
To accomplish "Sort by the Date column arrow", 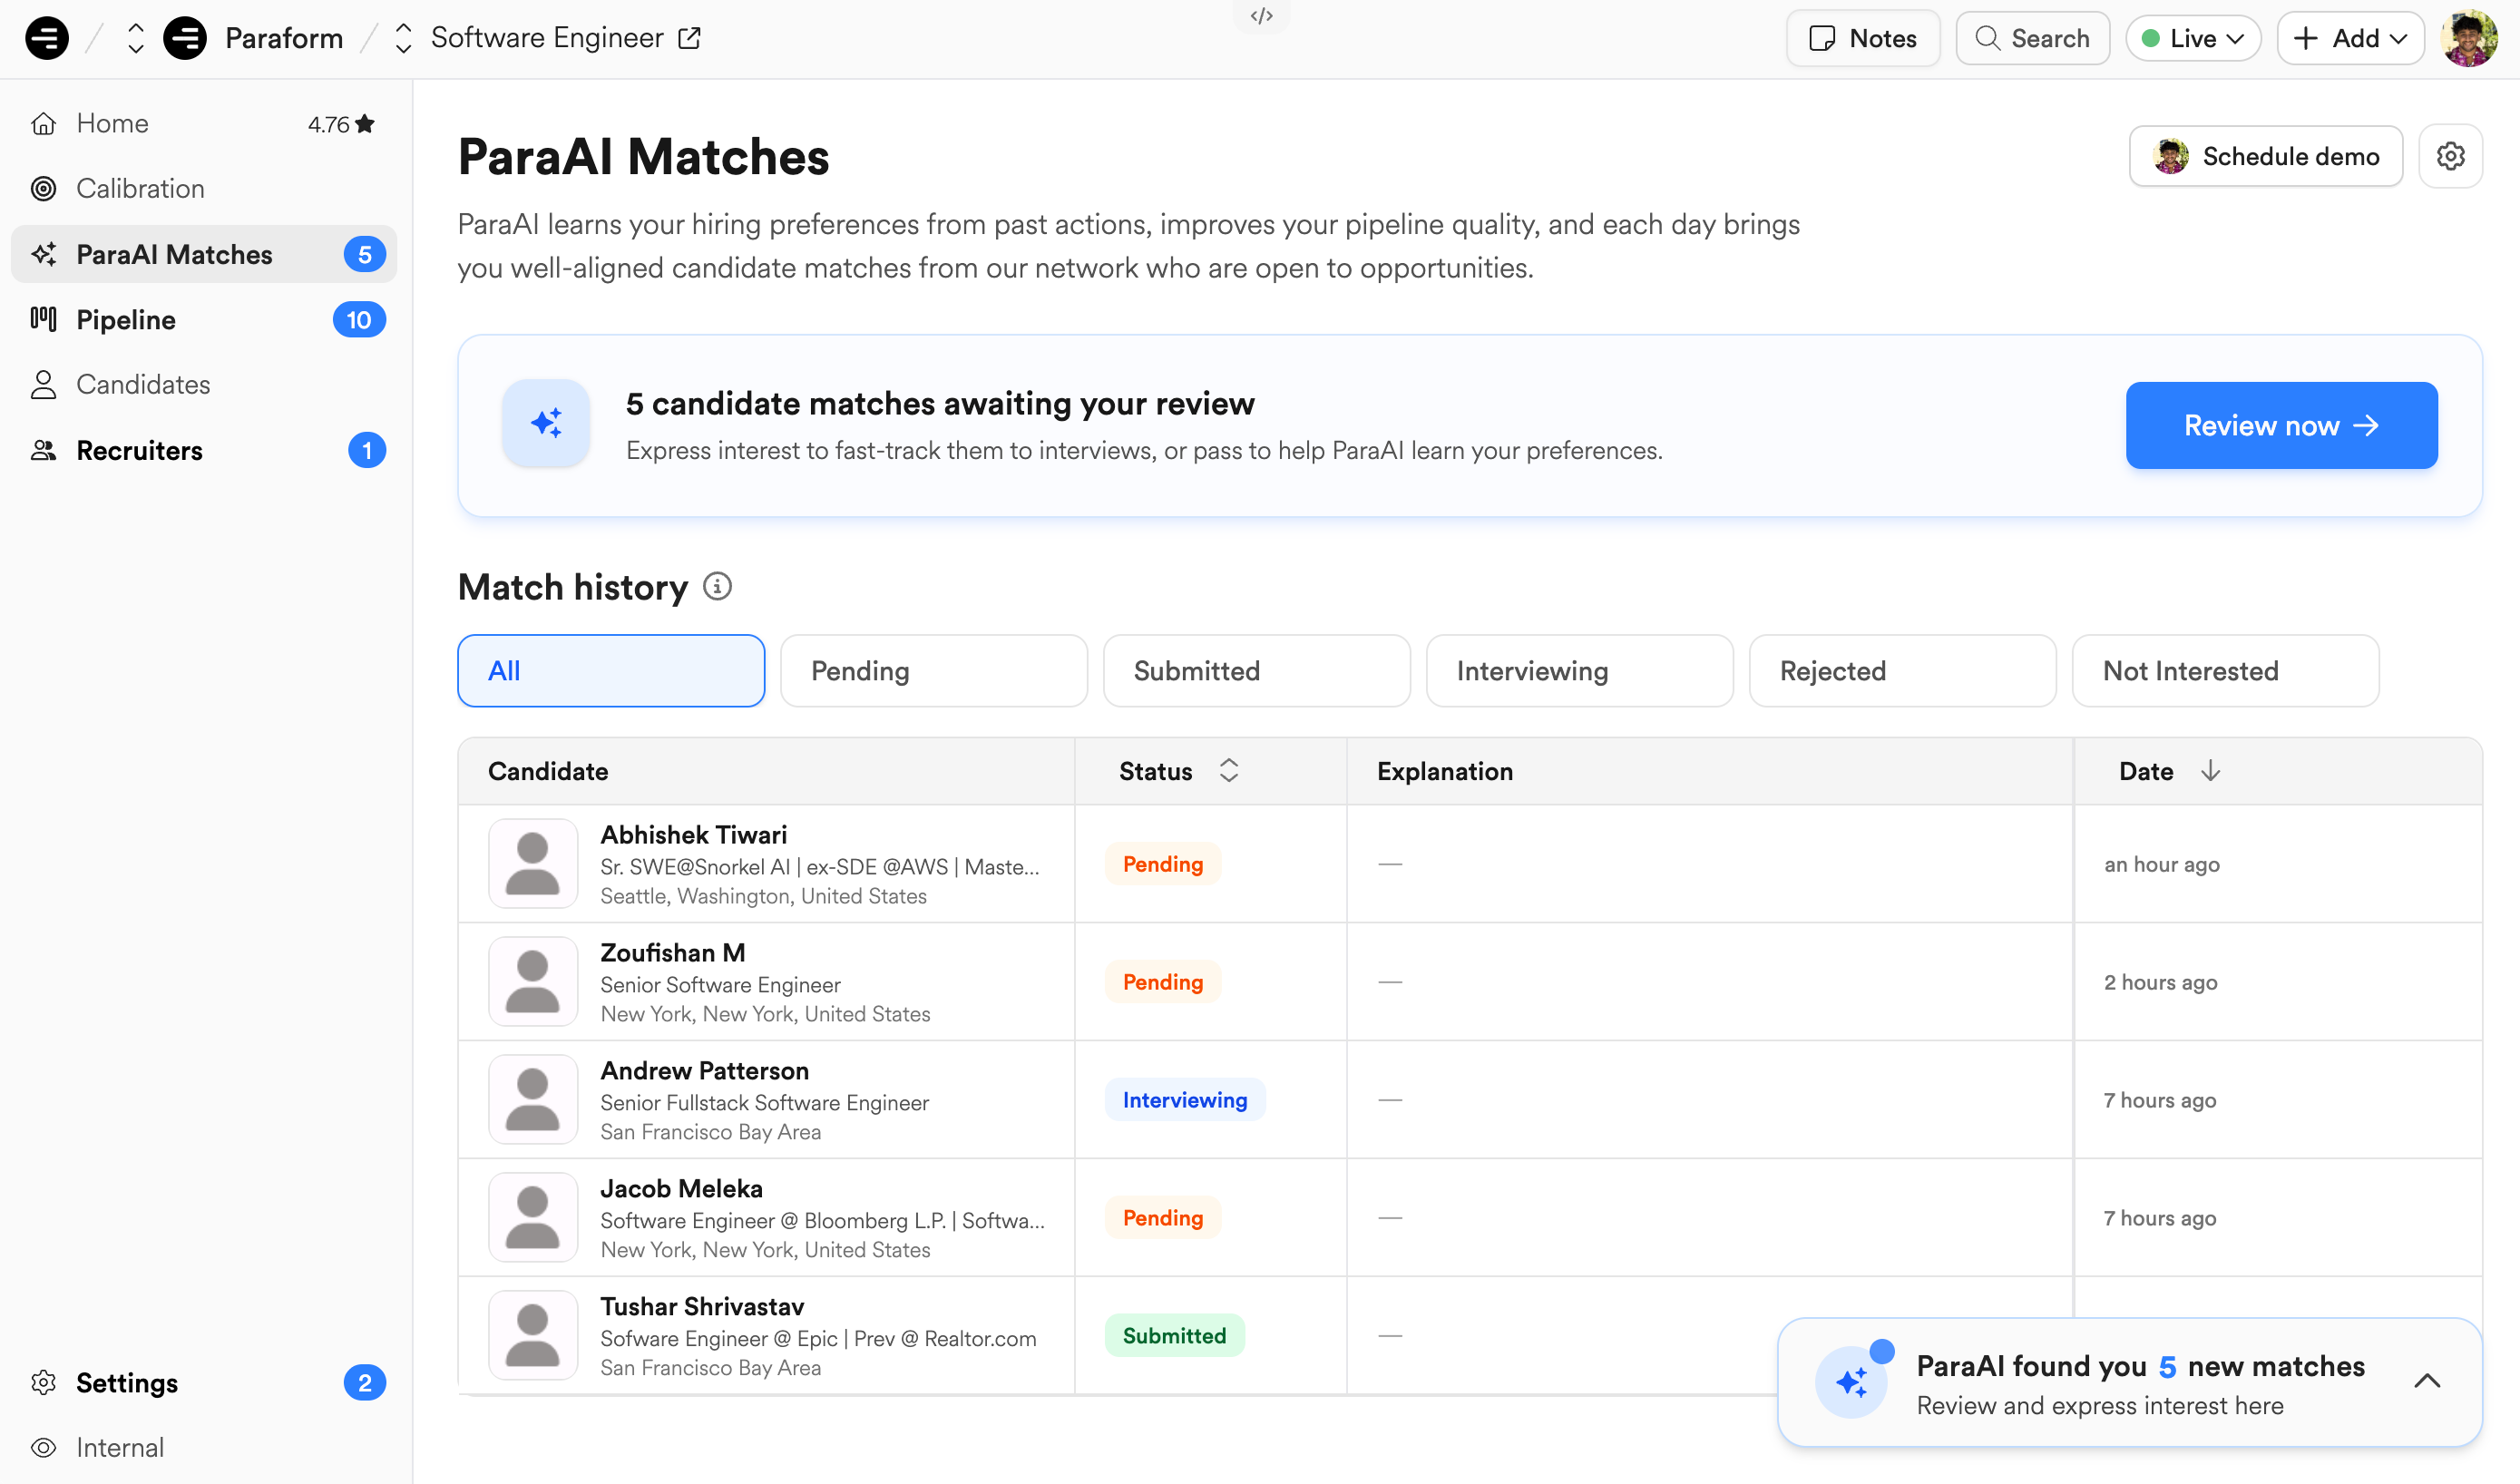I will click(2210, 771).
